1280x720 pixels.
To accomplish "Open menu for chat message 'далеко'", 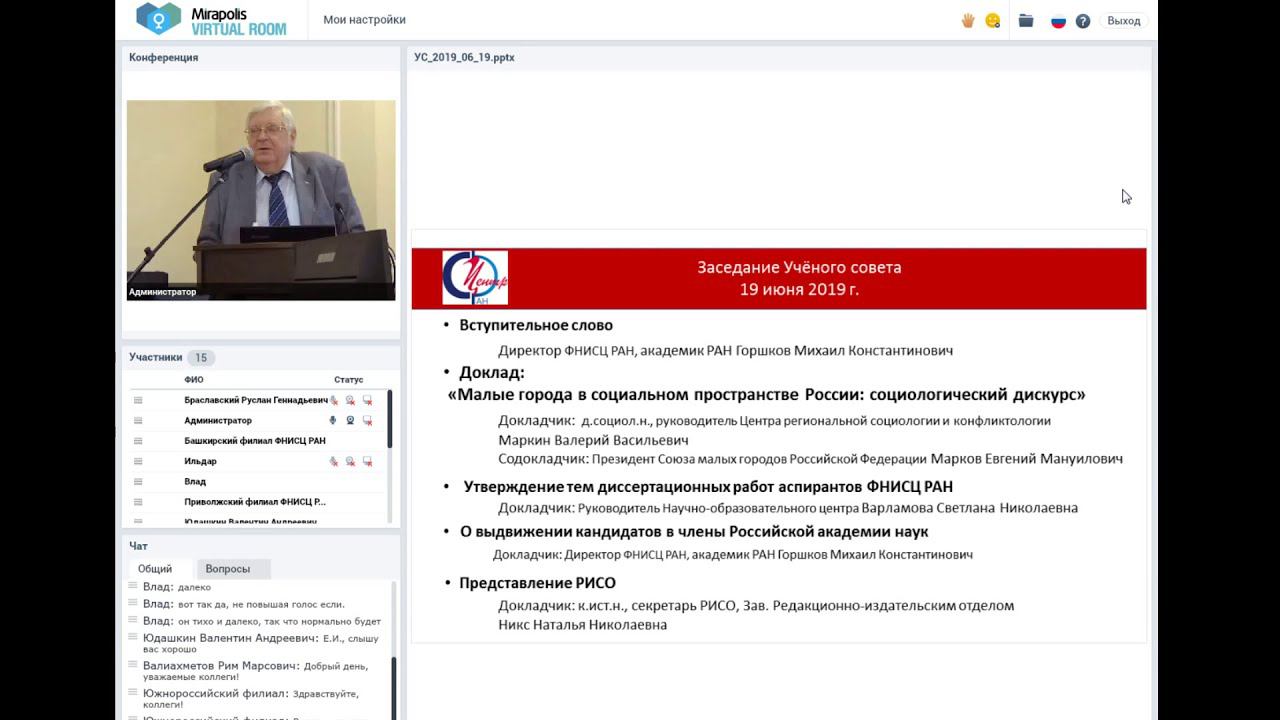I will [133, 587].
